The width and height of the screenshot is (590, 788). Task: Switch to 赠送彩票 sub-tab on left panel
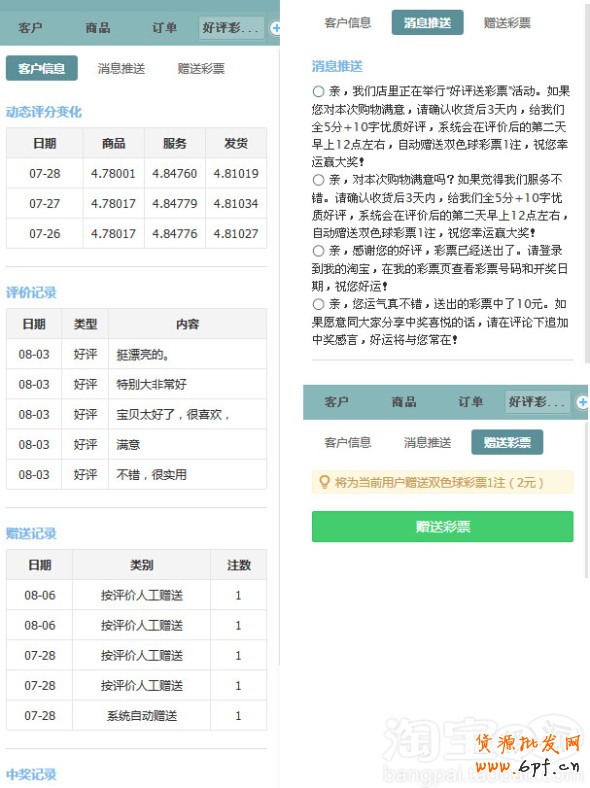pyautogui.click(x=201, y=68)
